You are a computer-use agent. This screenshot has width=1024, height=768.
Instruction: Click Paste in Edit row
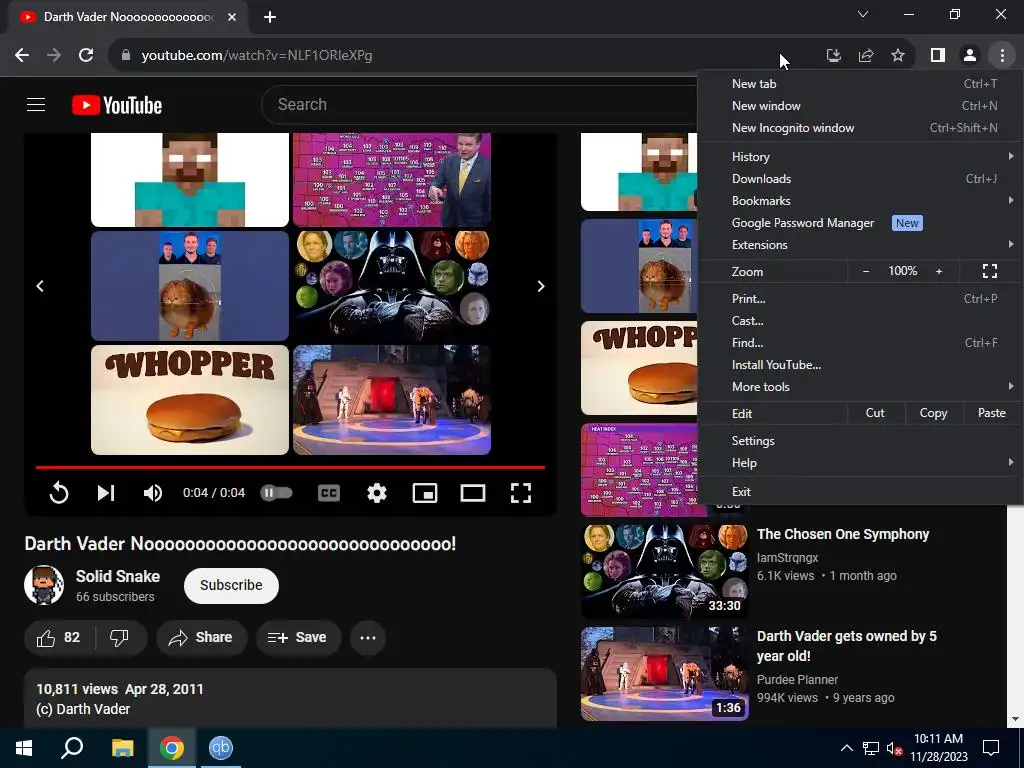click(991, 413)
